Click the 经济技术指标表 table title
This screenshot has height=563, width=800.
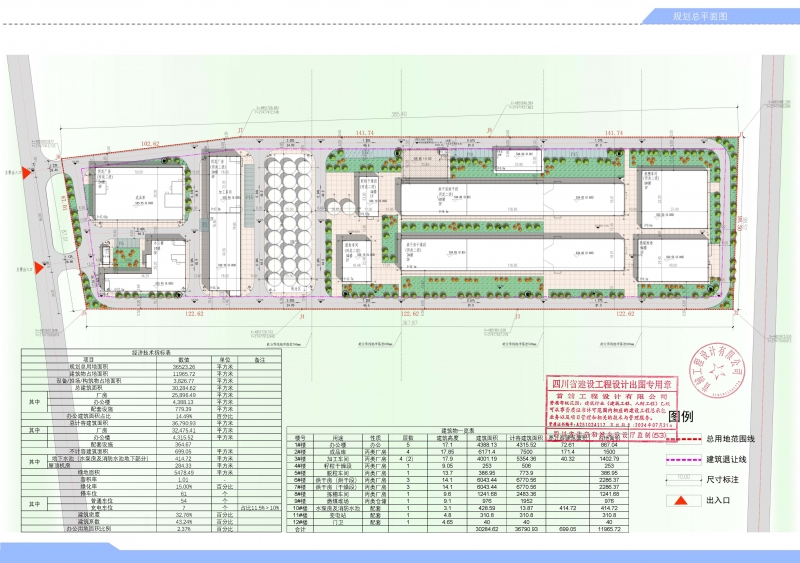(152, 352)
